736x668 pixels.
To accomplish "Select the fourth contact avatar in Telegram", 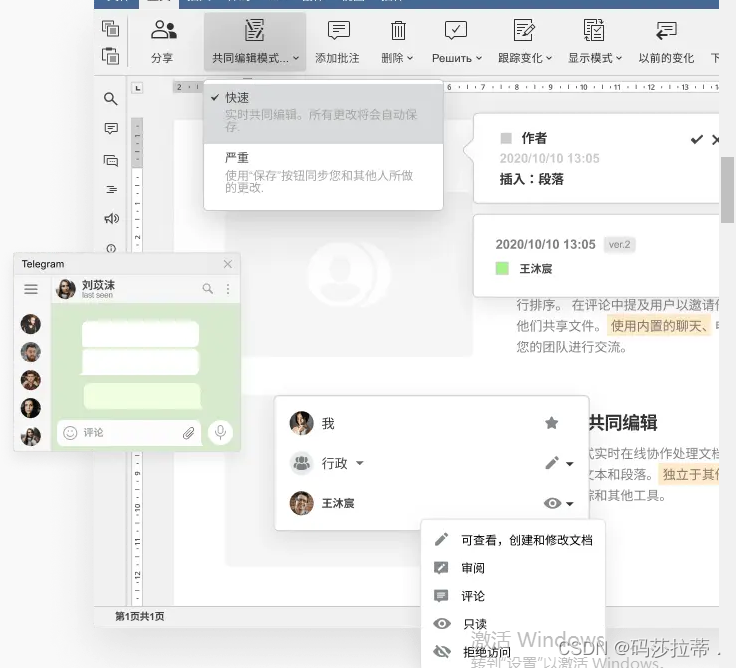I will (31, 408).
